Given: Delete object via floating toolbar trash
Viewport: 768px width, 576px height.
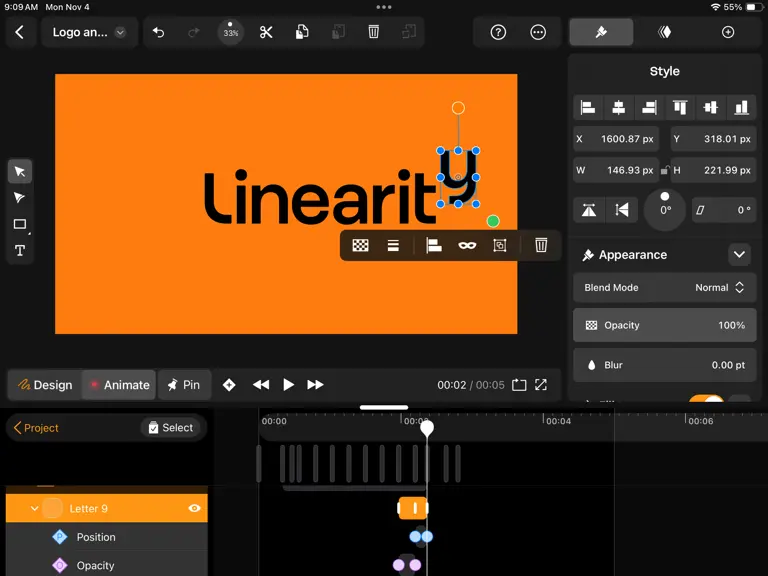Looking at the screenshot, I should pos(541,245).
